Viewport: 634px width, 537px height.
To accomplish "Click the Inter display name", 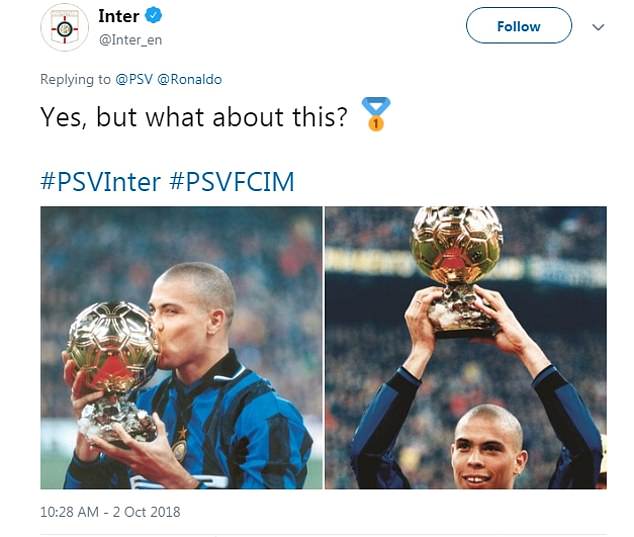I will [119, 16].
